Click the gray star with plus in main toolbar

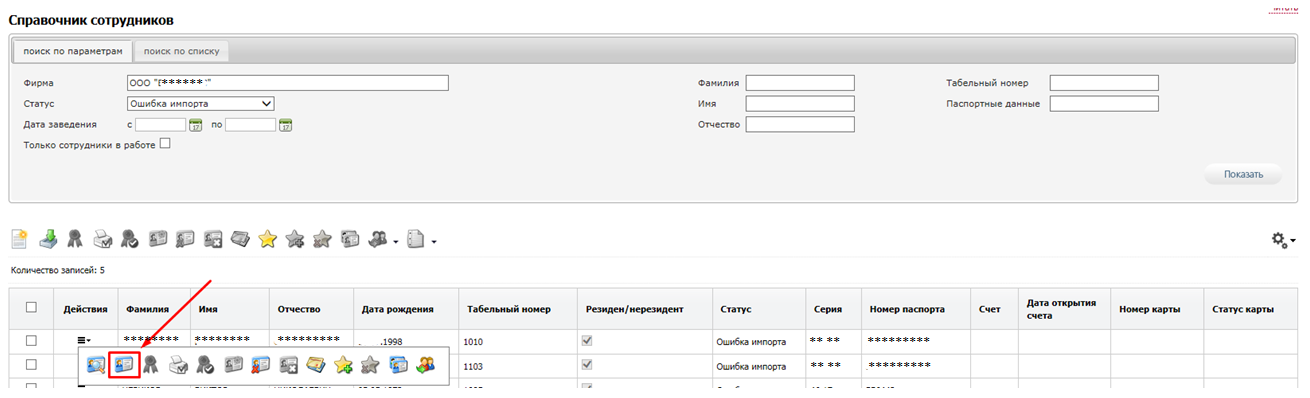[295, 238]
